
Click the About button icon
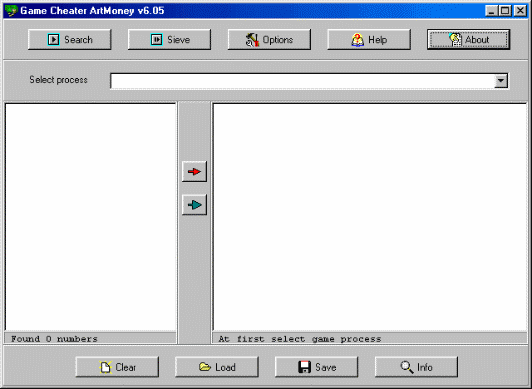pos(455,39)
